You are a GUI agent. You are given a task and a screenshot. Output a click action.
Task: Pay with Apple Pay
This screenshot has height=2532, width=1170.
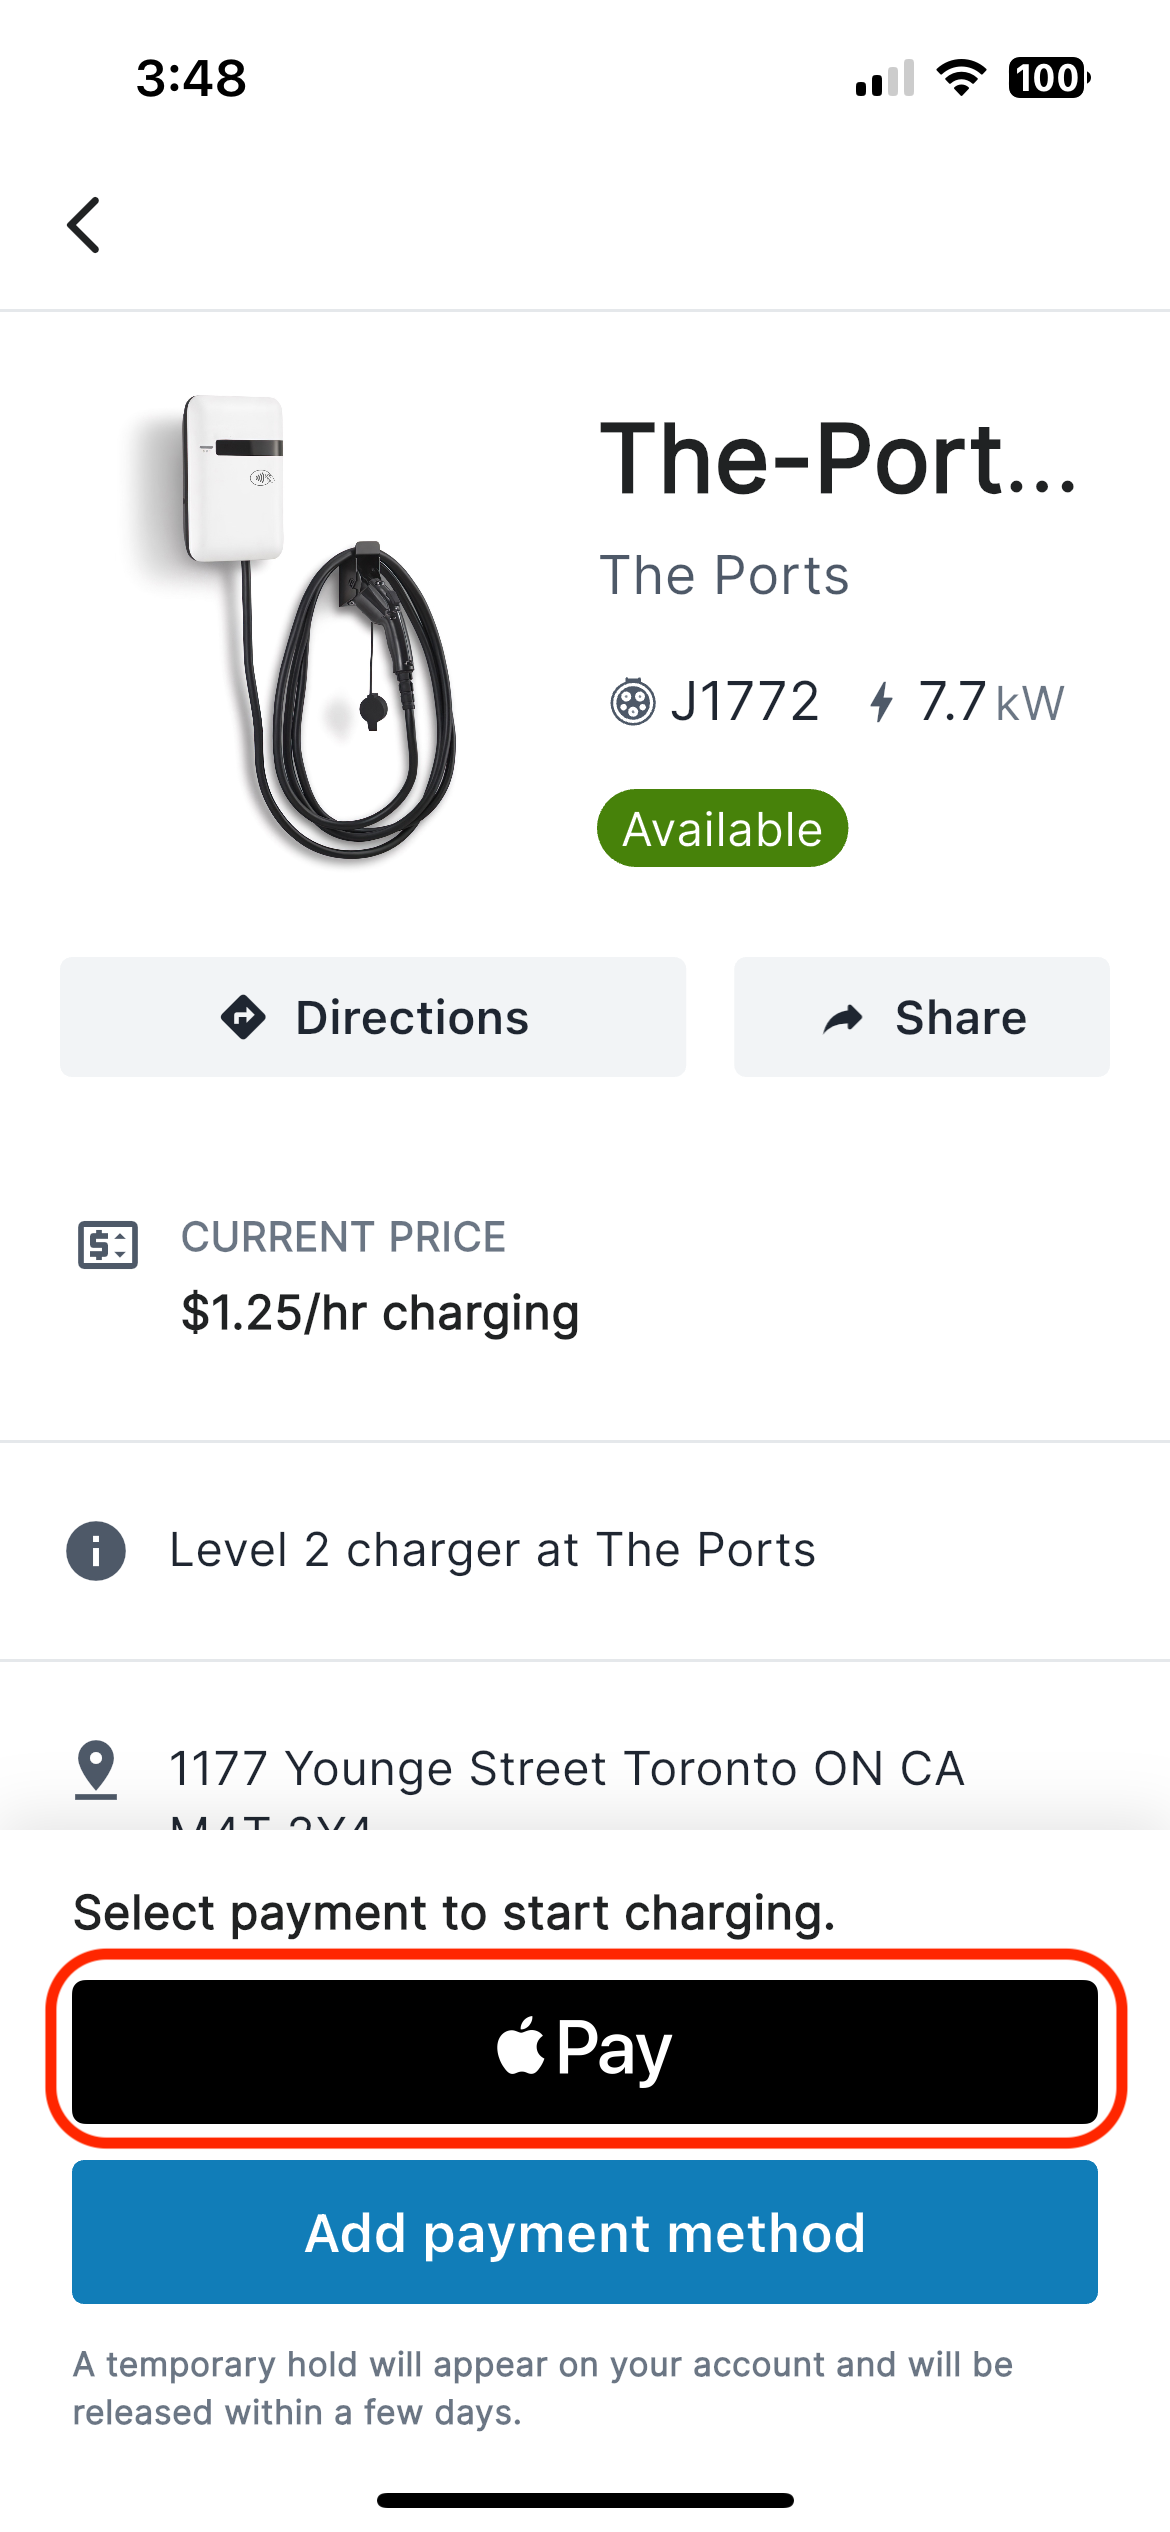coord(585,2051)
